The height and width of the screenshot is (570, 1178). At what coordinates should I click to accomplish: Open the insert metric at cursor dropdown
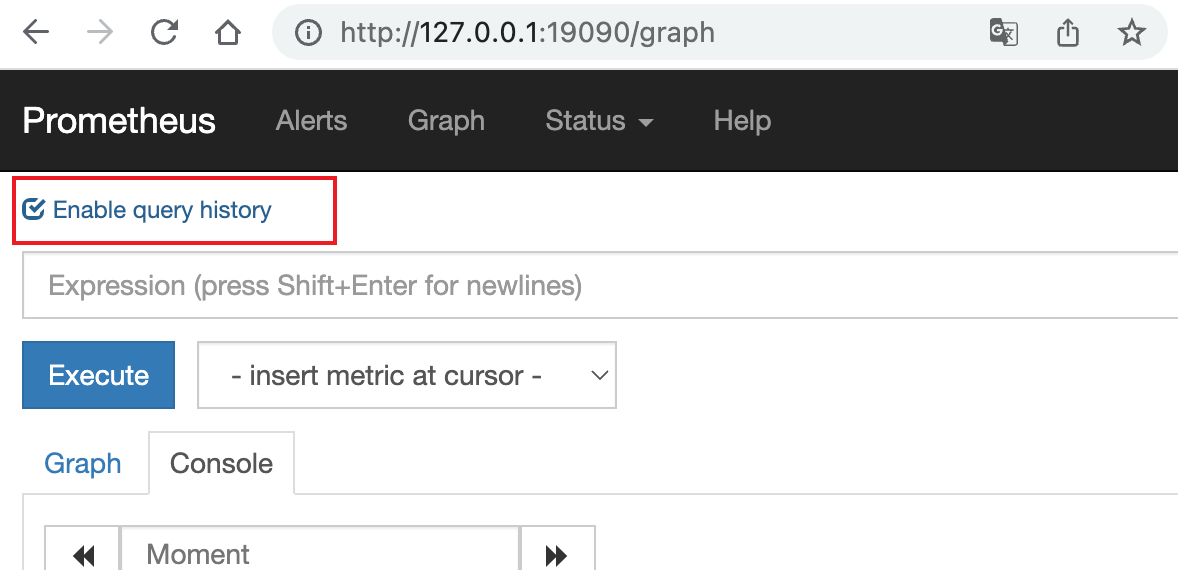407,376
